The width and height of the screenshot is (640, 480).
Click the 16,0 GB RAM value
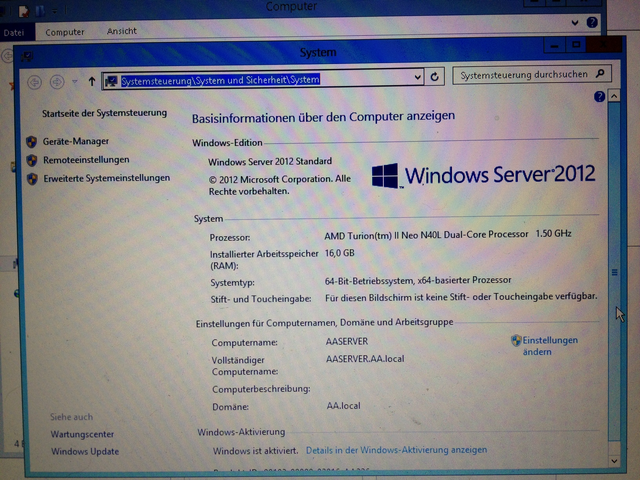tap(340, 253)
